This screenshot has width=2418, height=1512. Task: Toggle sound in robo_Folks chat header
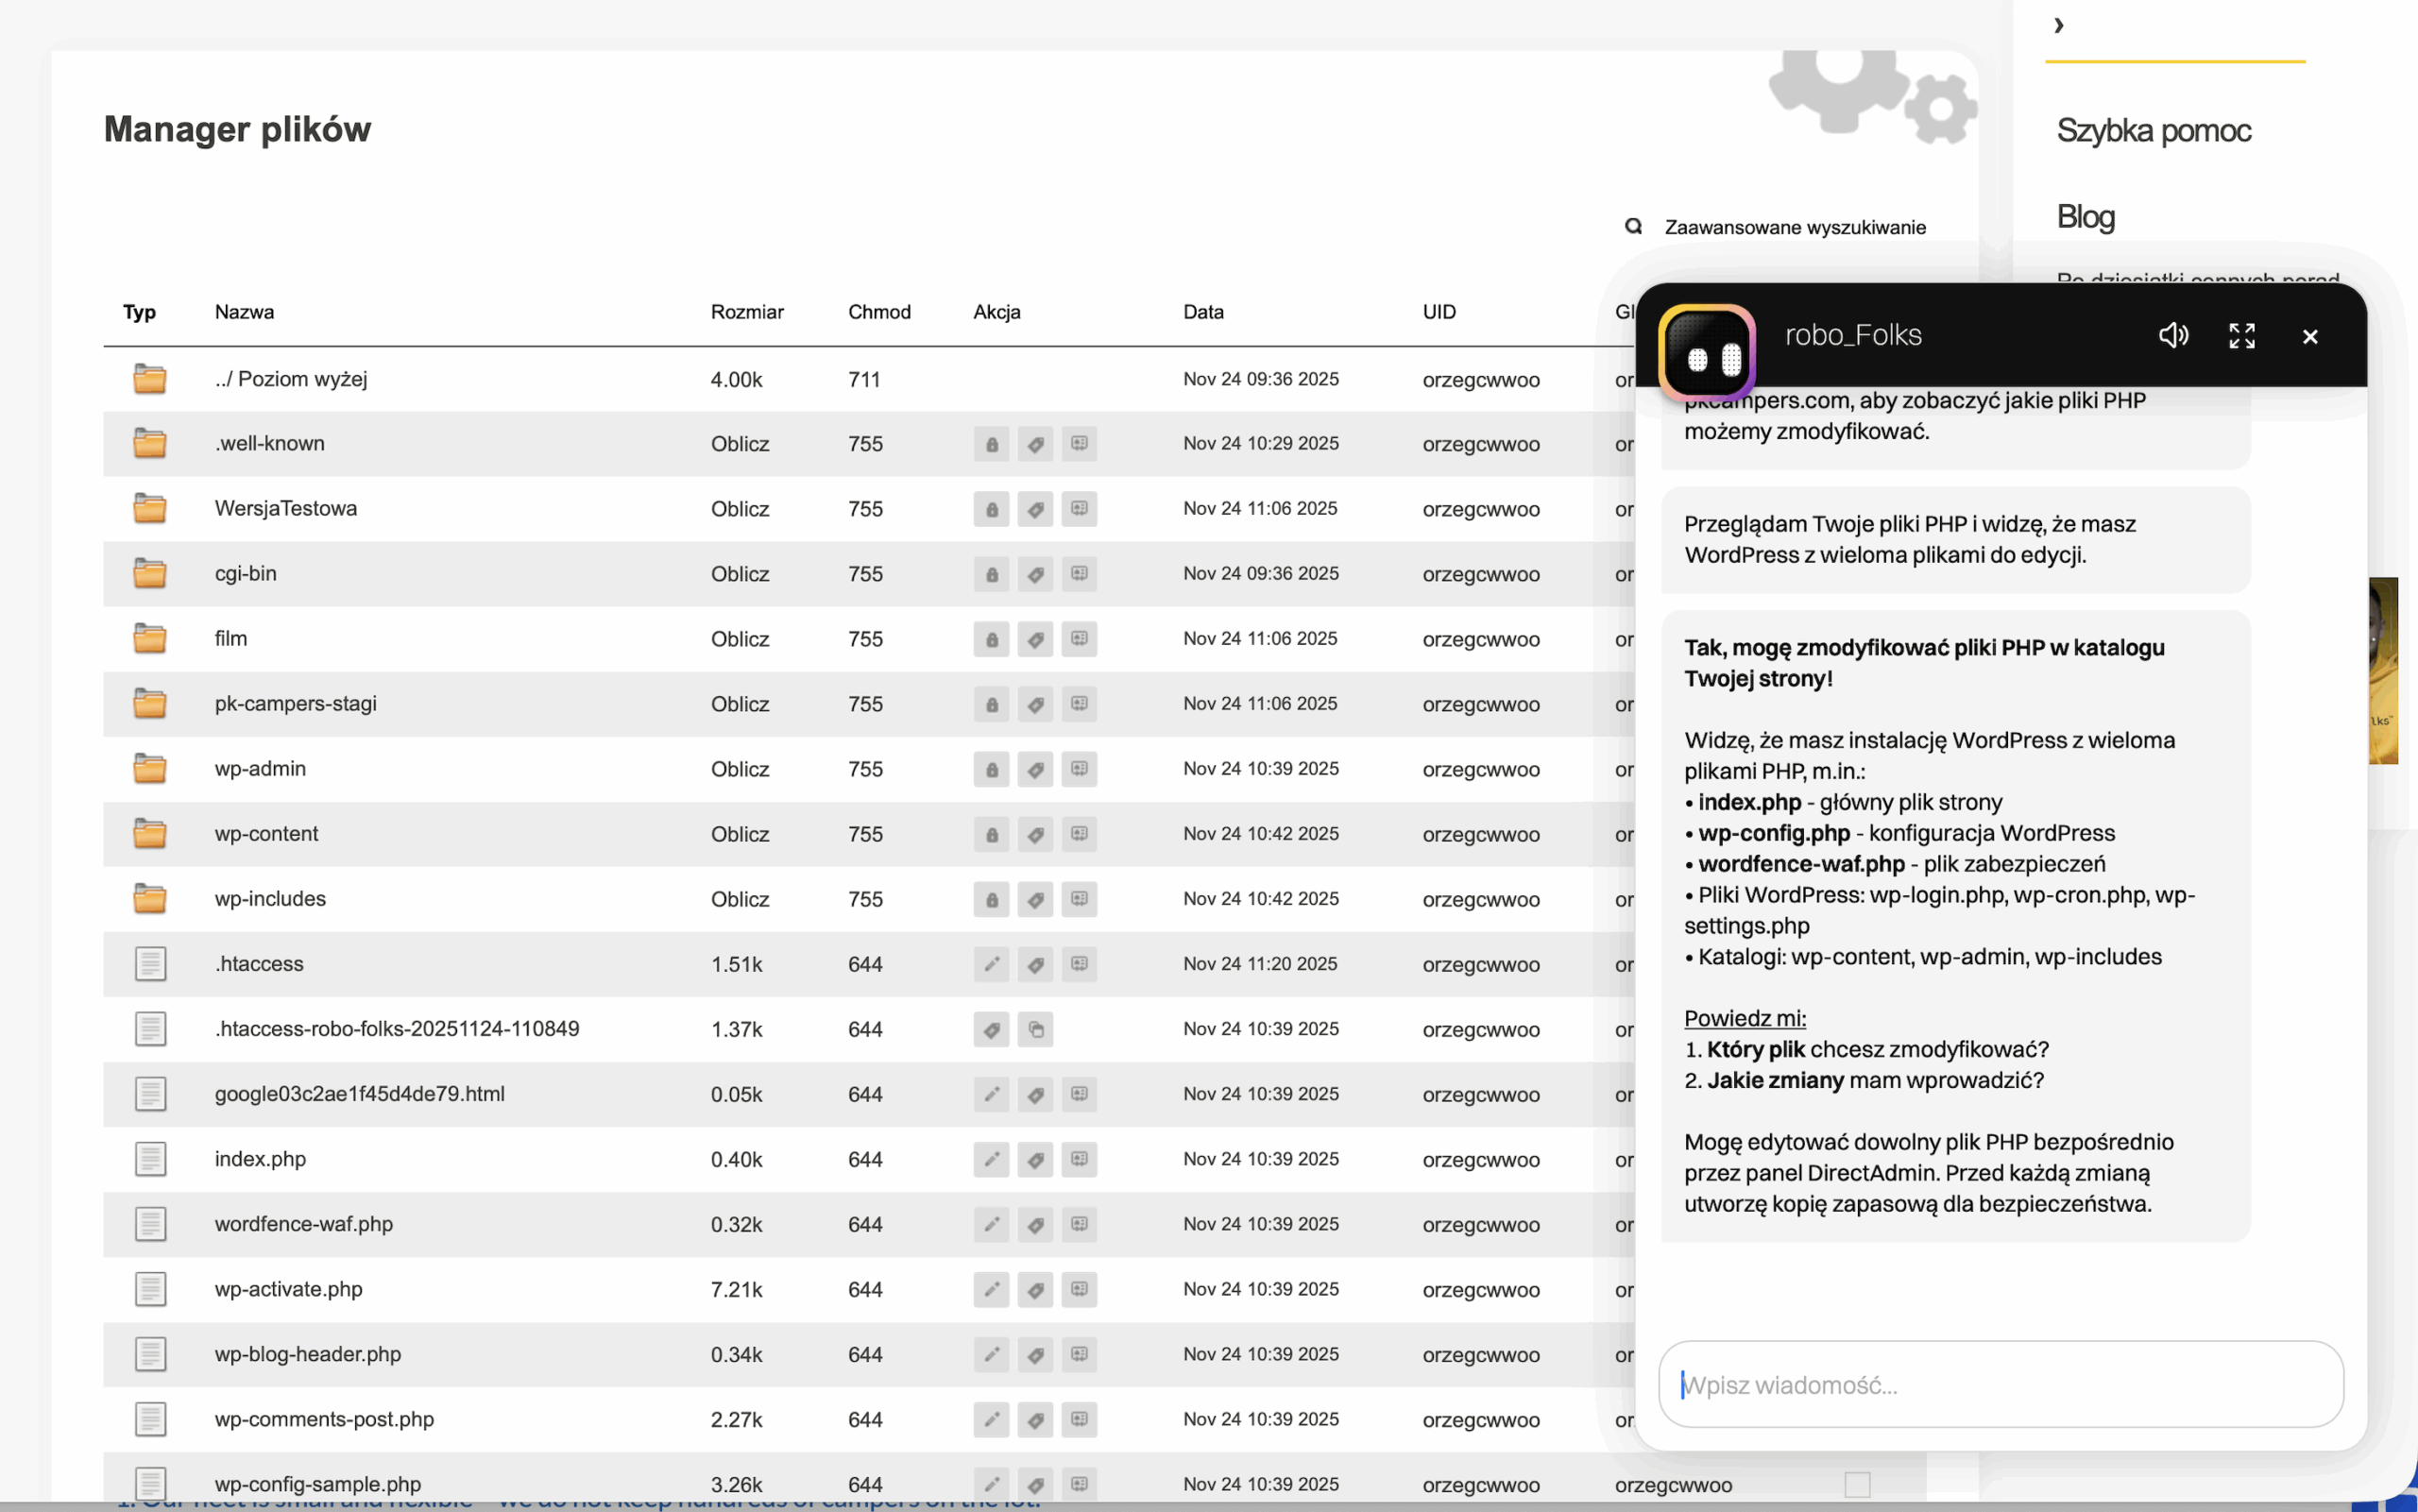[2172, 336]
